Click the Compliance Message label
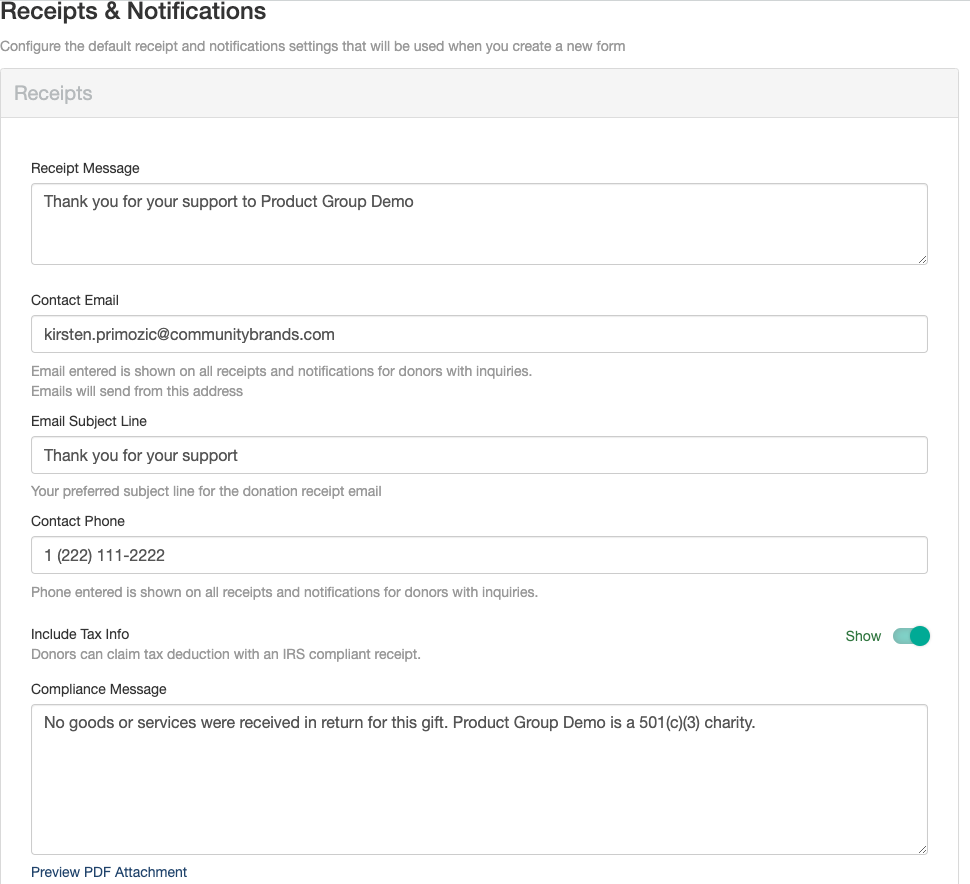This screenshot has width=970, height=884. [99, 689]
